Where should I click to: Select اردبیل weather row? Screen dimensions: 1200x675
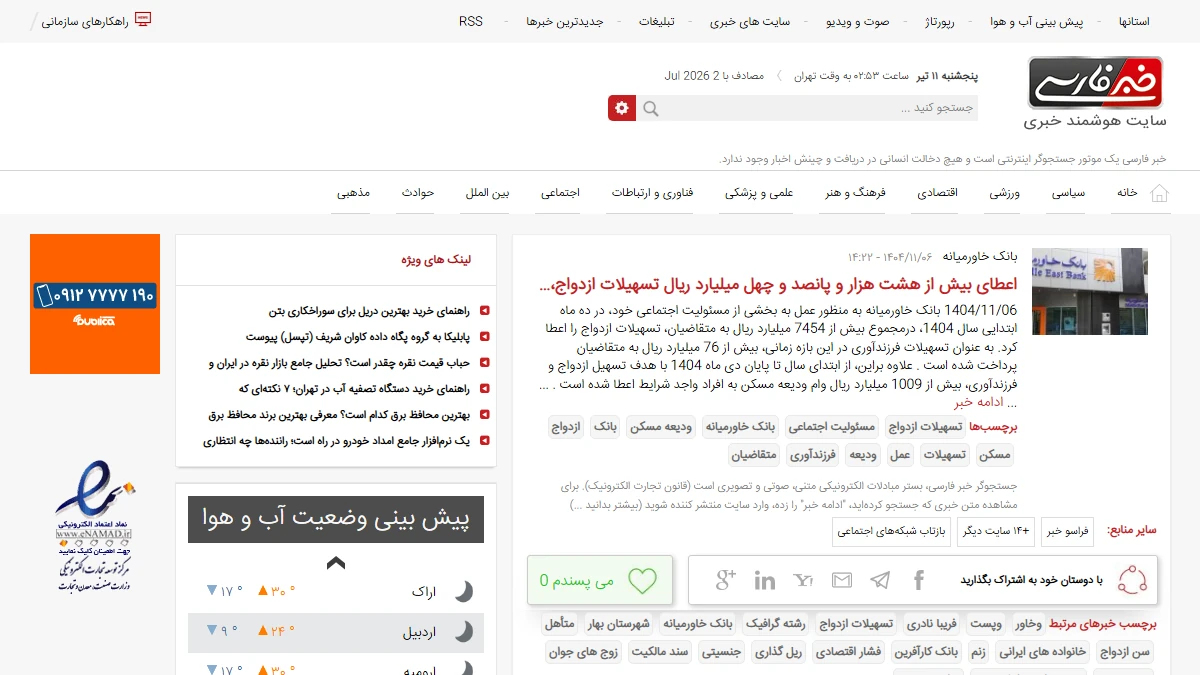(x=336, y=632)
